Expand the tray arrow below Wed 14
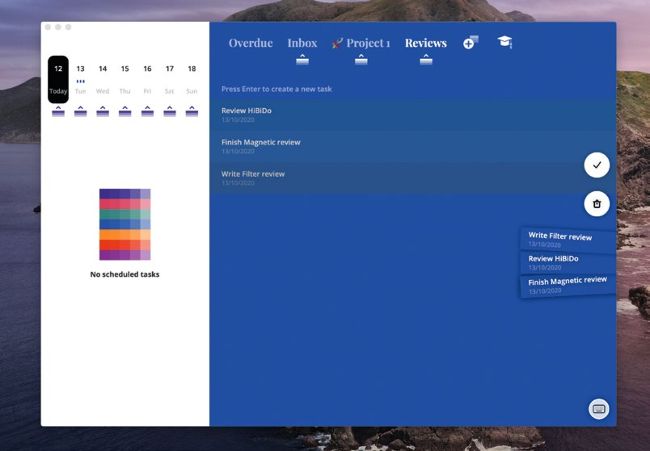This screenshot has height=451, width=650. click(x=103, y=112)
